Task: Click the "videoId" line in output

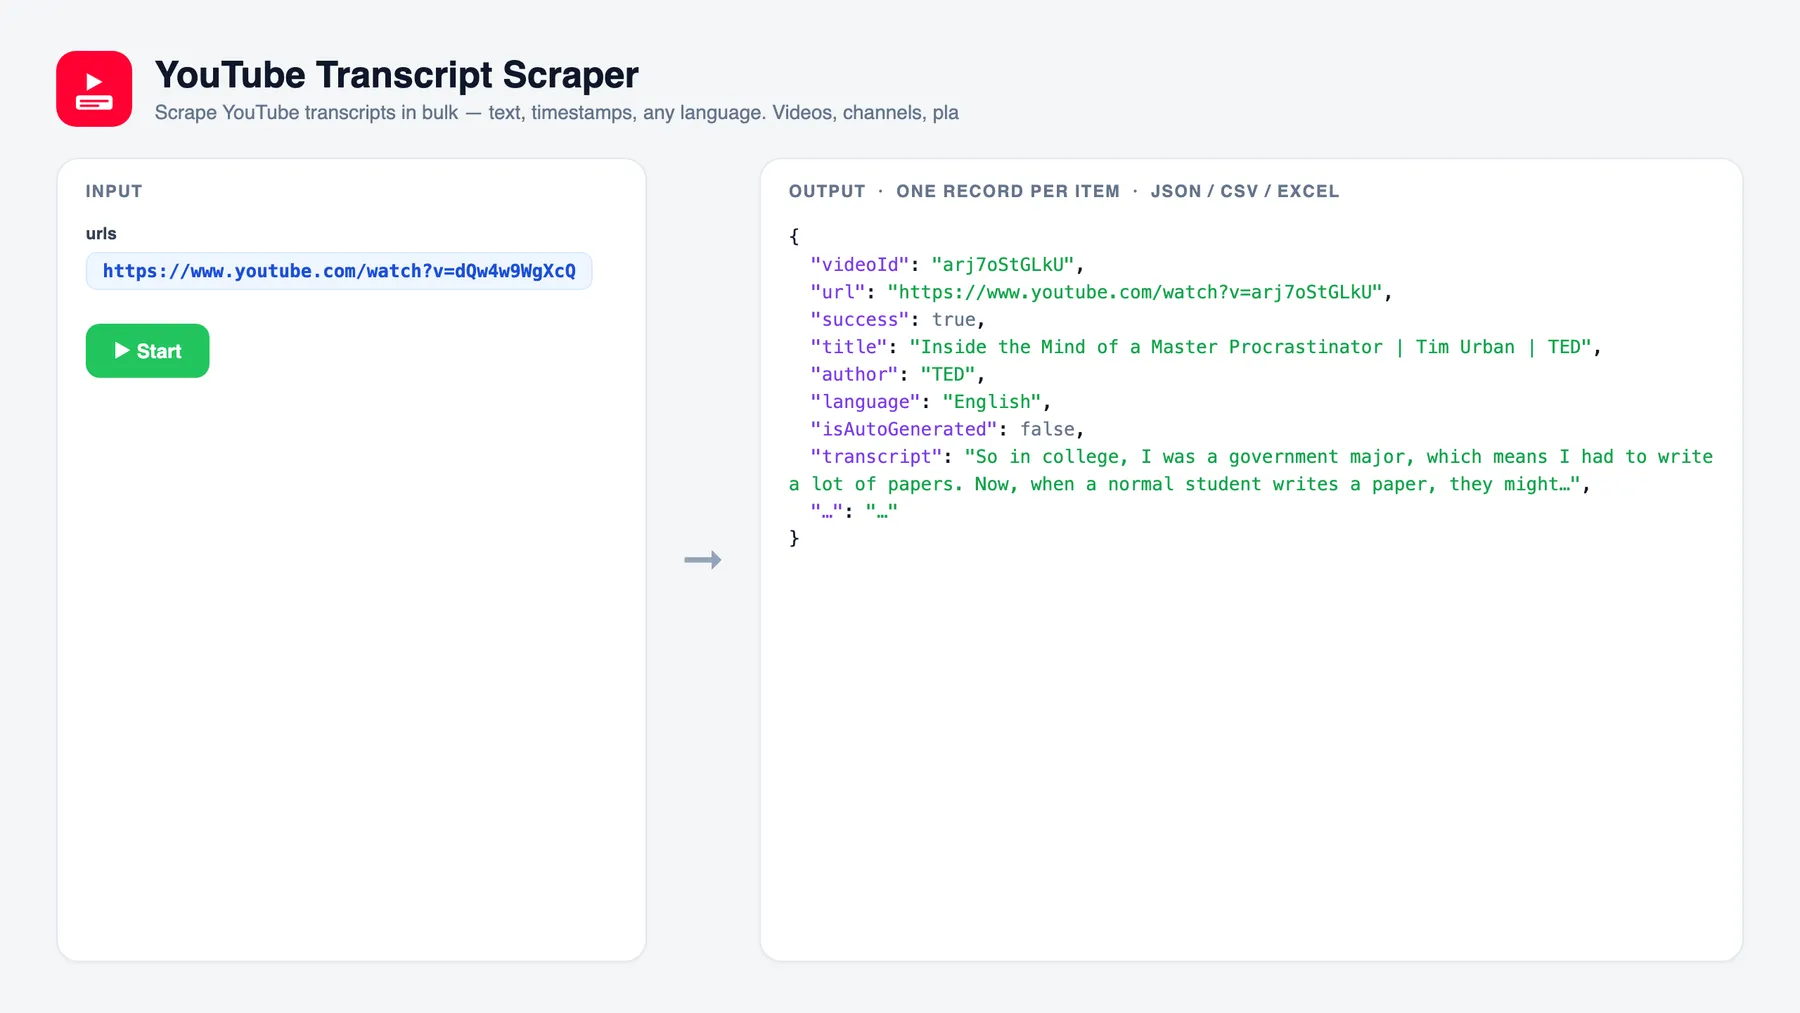Action: click(947, 265)
